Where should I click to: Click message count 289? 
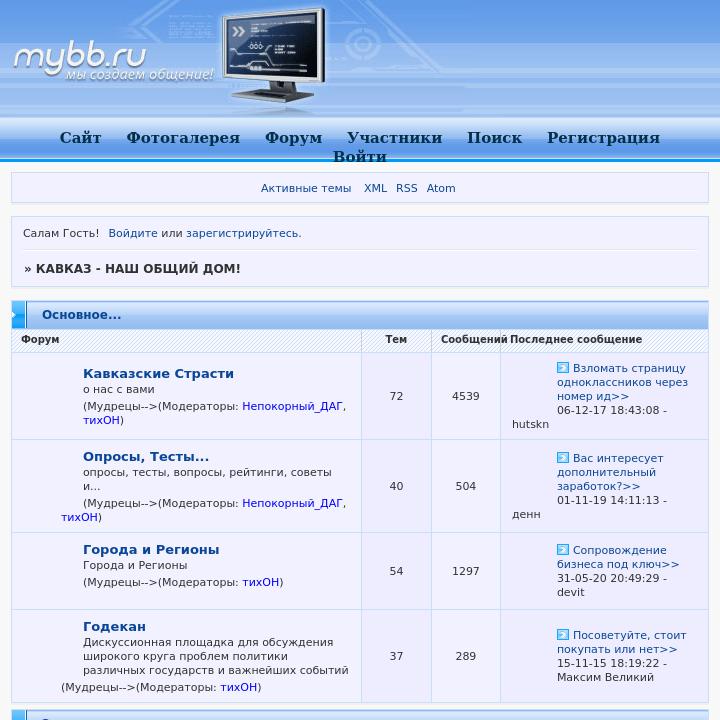point(466,656)
